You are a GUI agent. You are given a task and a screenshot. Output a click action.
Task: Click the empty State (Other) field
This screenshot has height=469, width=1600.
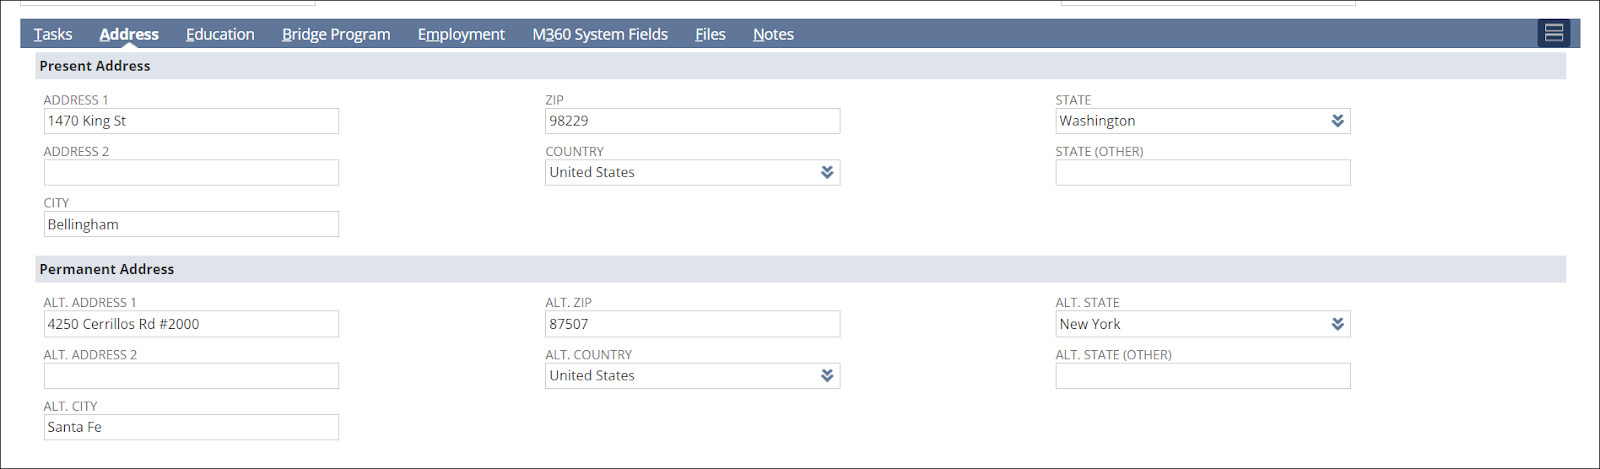coord(1202,173)
